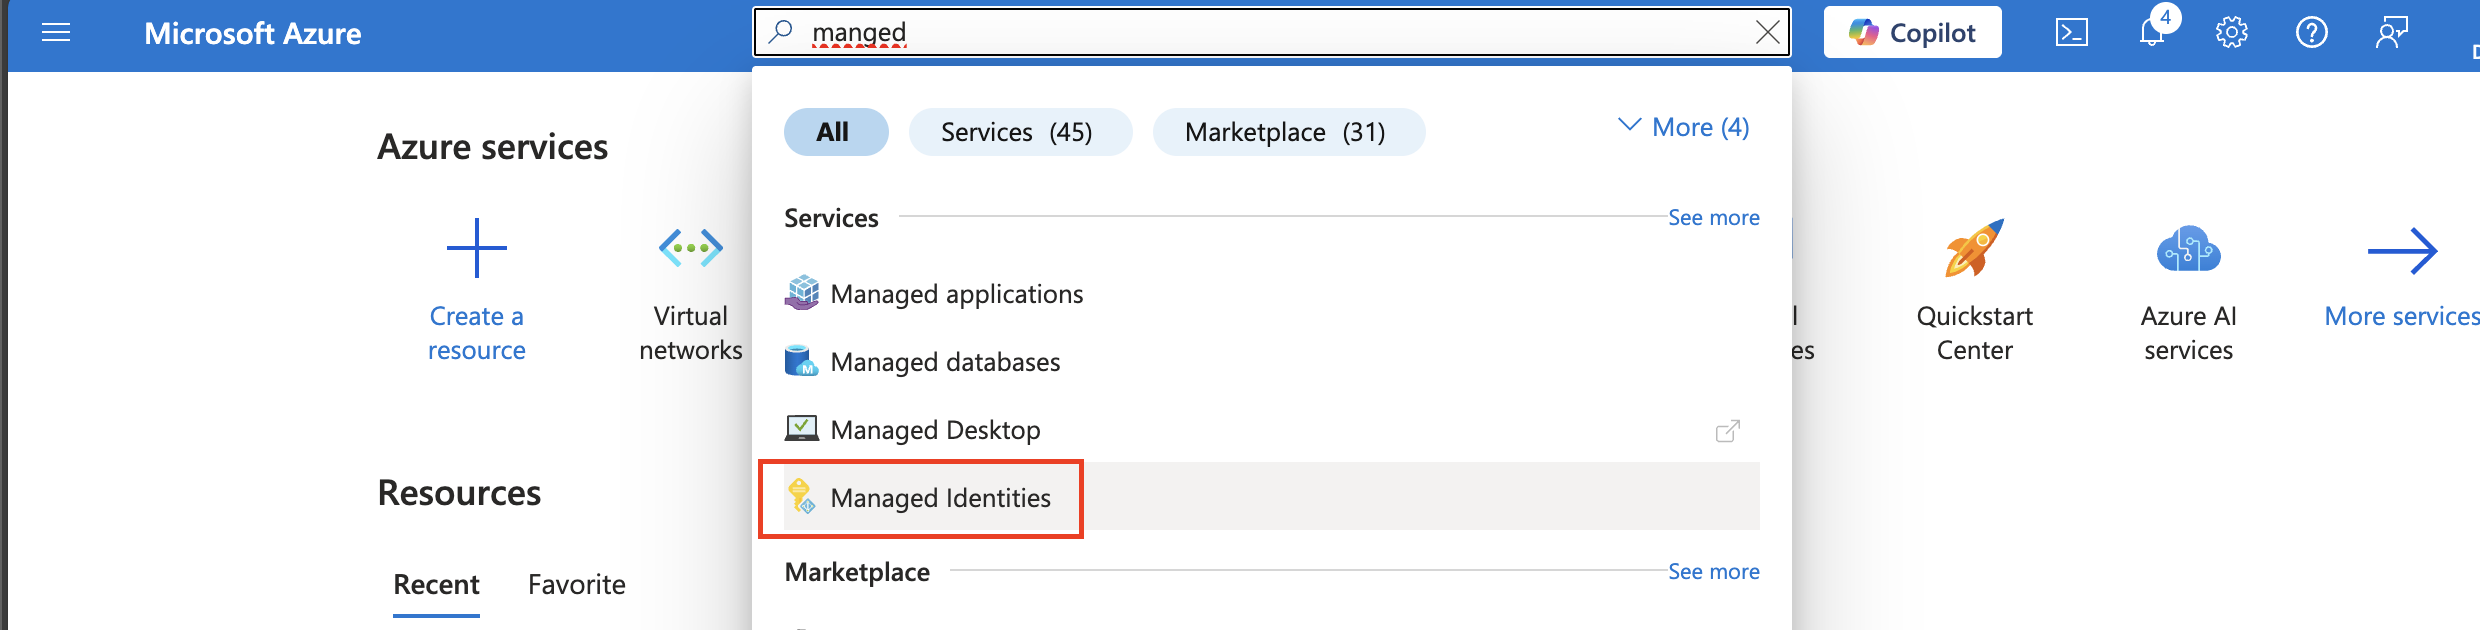Launch the Cloud Shell terminal icon
This screenshot has width=2480, height=630.
(x=2071, y=33)
